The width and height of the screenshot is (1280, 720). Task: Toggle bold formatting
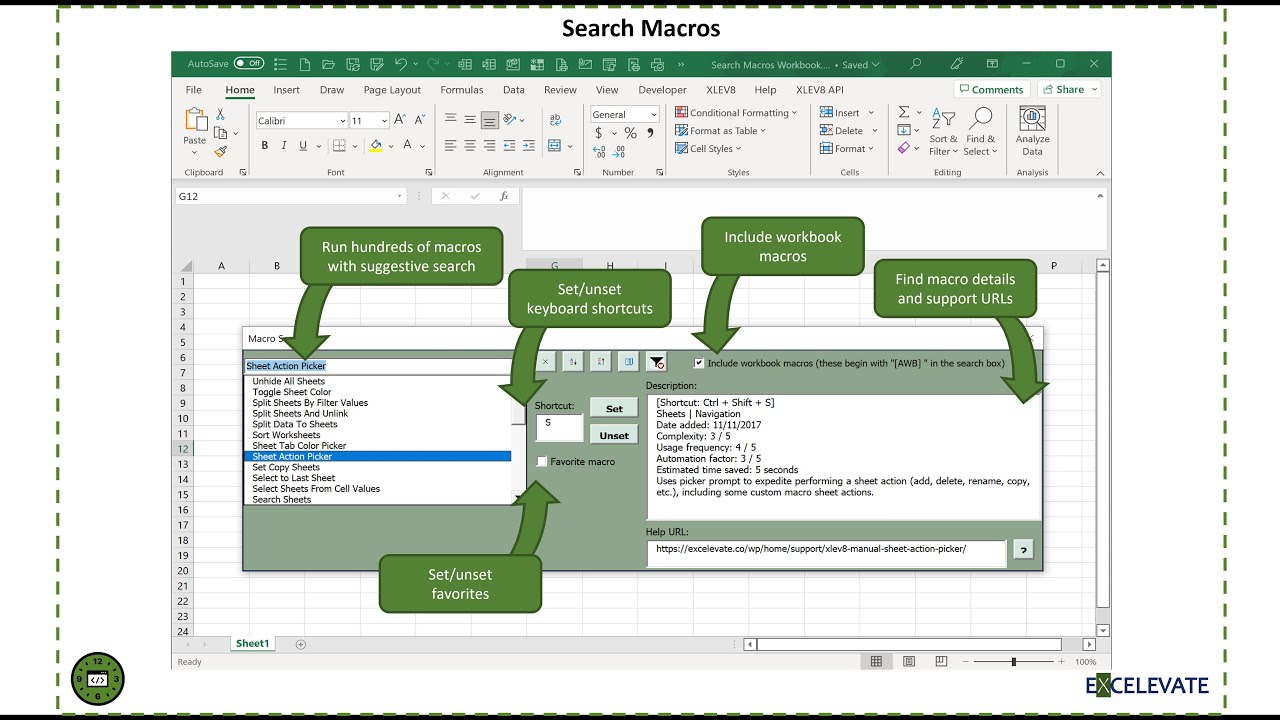[x=265, y=146]
